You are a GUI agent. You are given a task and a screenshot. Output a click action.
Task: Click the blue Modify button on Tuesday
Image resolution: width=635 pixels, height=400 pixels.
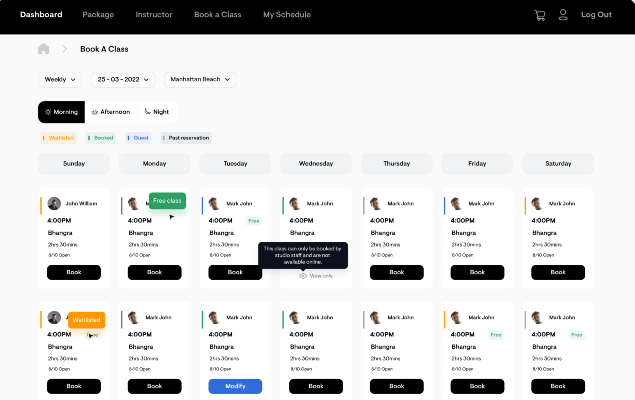[235, 386]
